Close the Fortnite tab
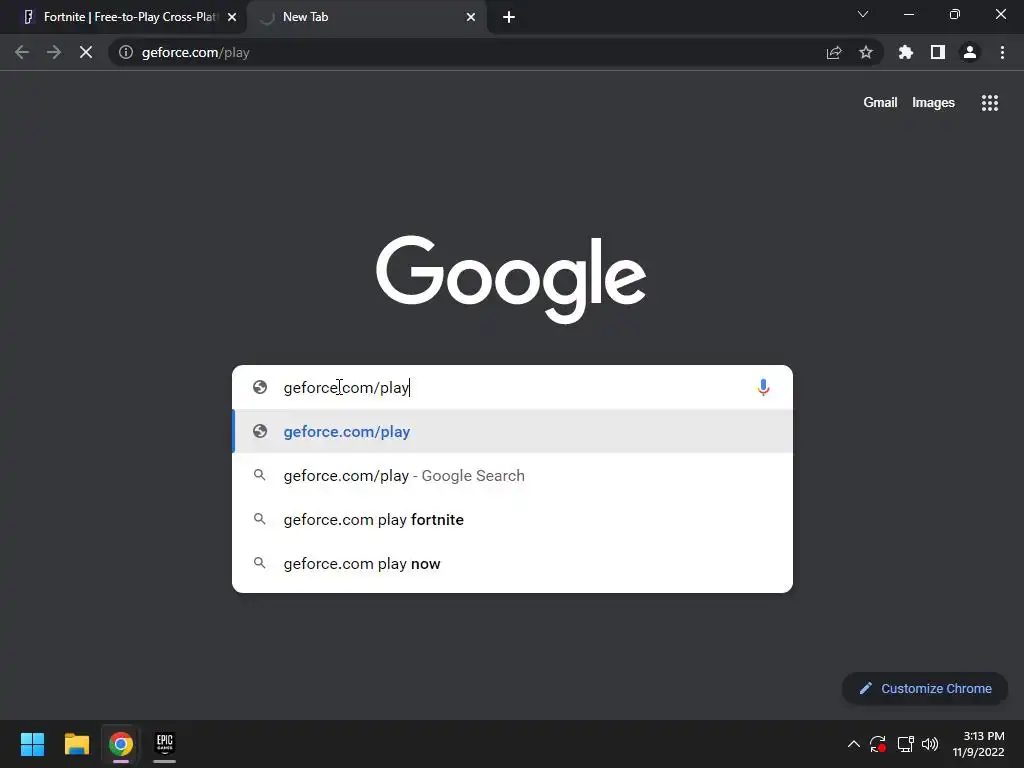This screenshot has height=768, width=1024. tap(232, 17)
